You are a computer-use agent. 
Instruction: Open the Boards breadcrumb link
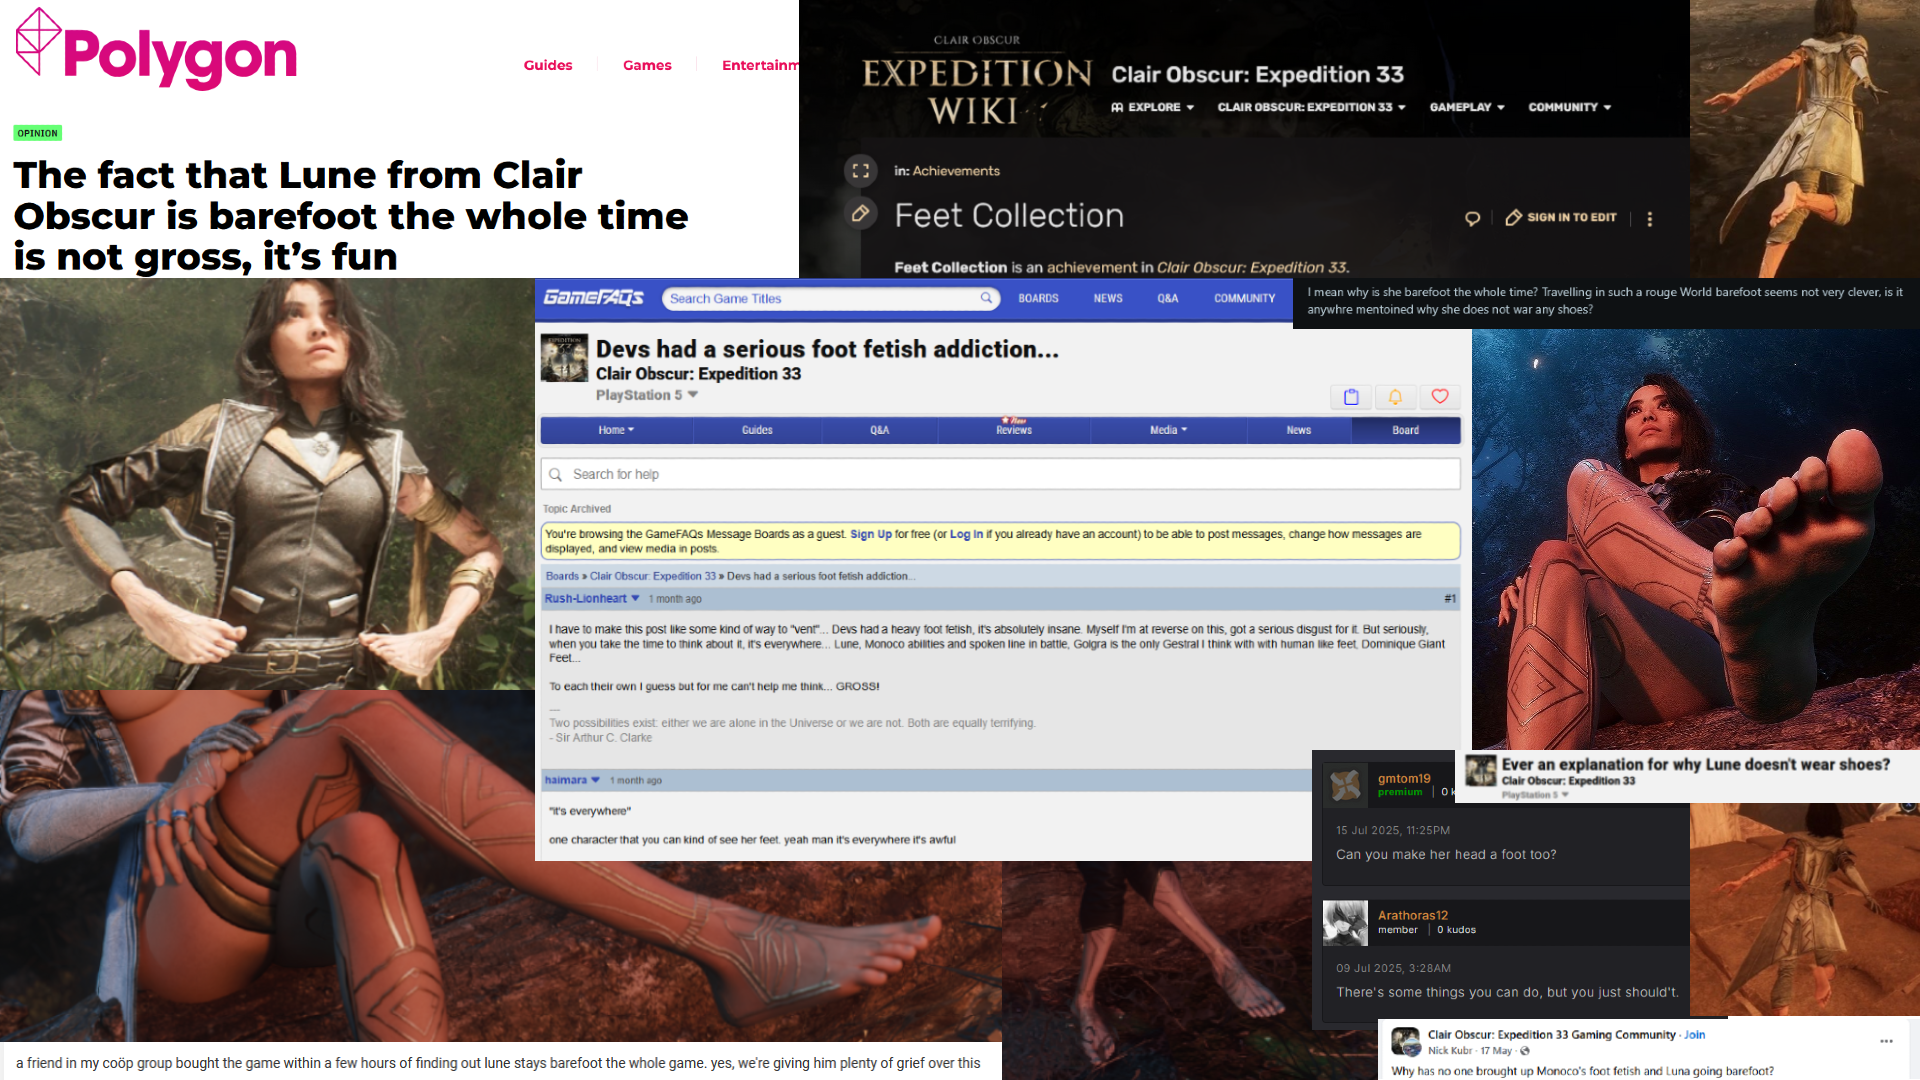pos(562,576)
